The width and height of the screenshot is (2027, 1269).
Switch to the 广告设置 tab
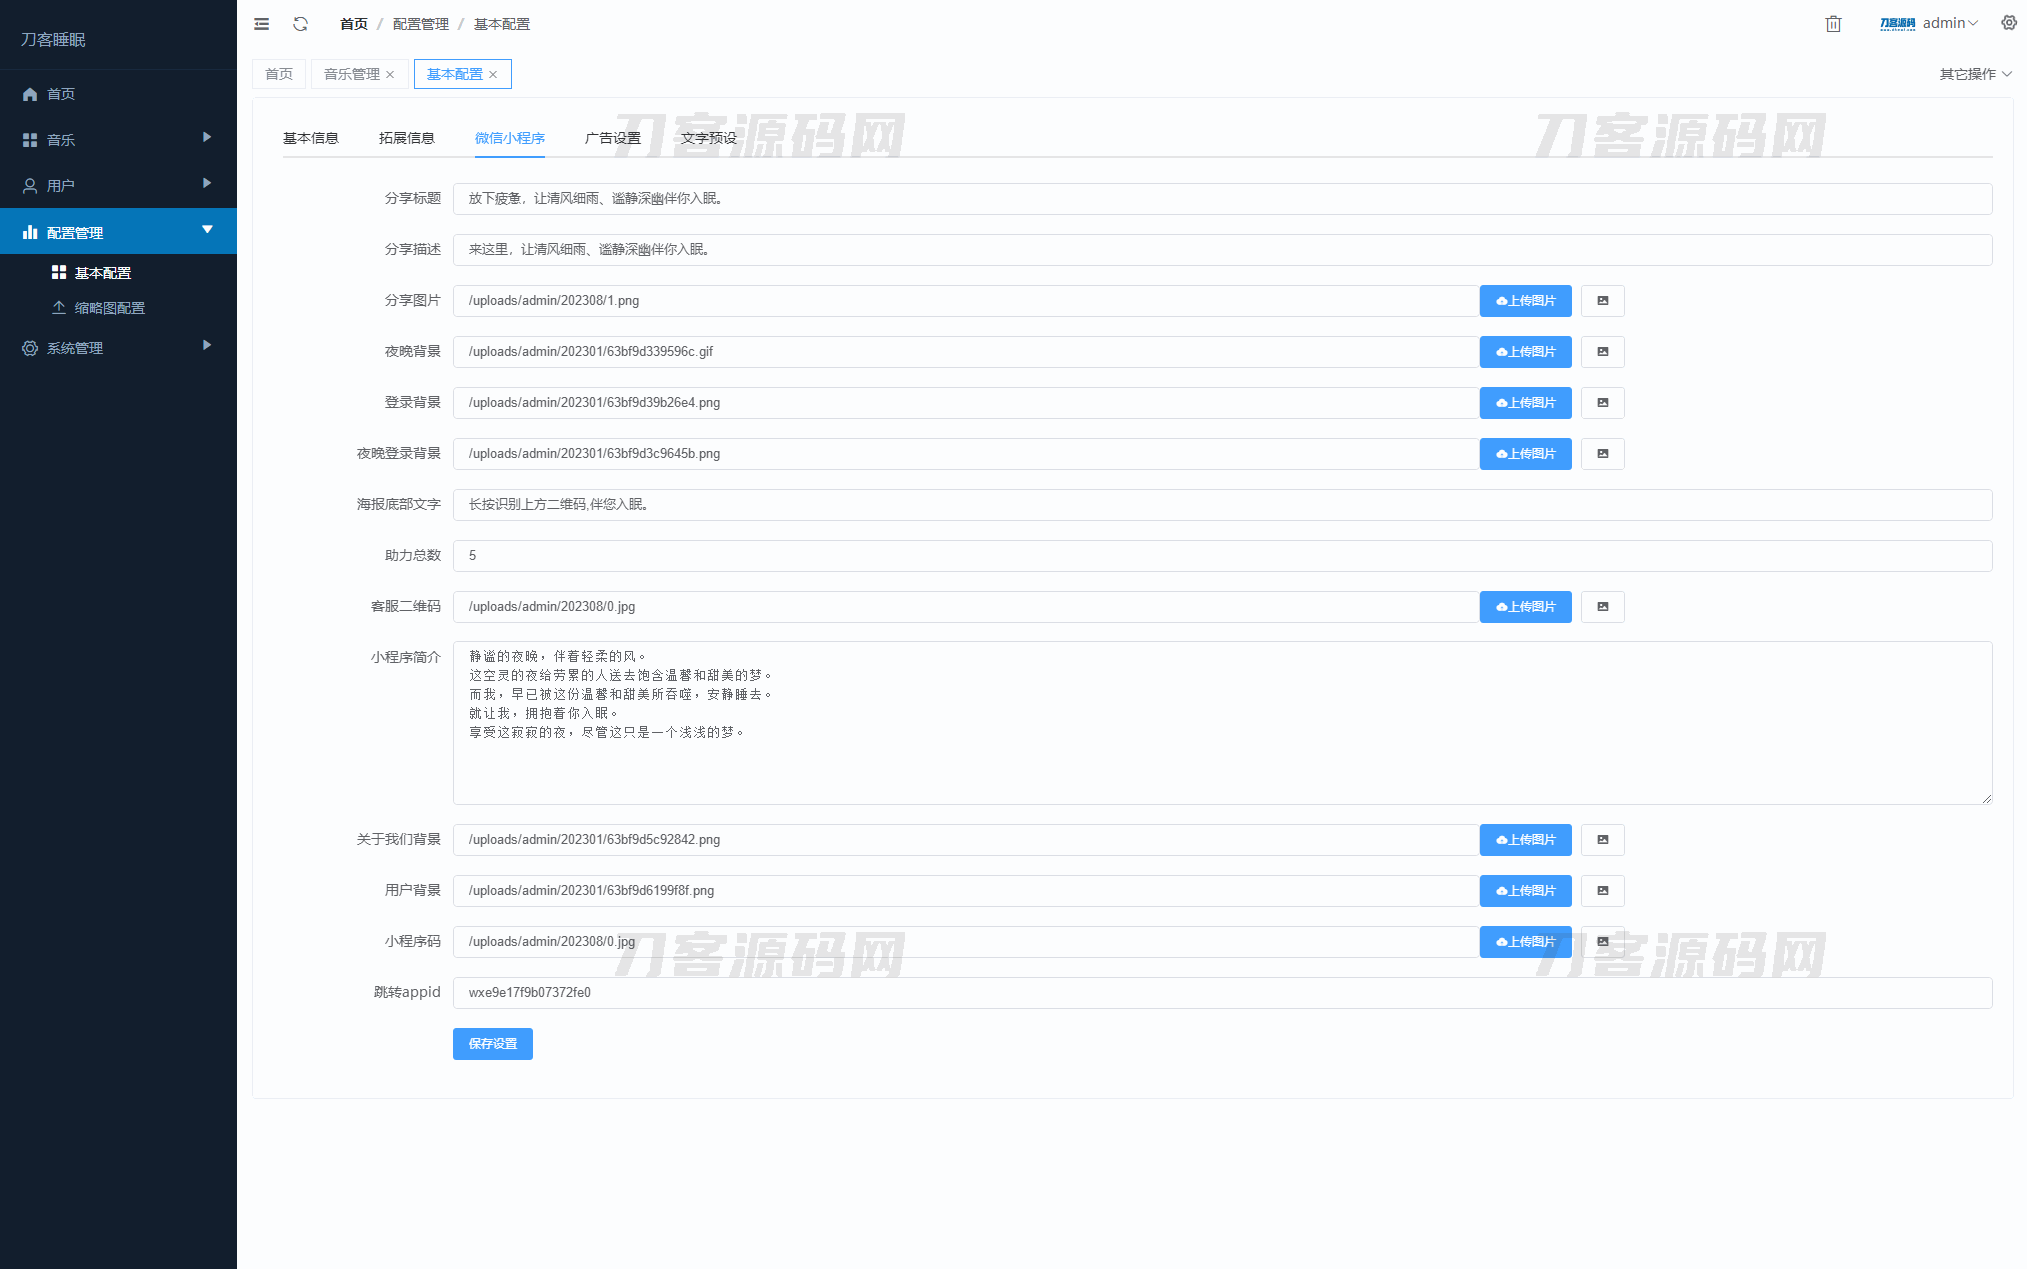pos(612,138)
